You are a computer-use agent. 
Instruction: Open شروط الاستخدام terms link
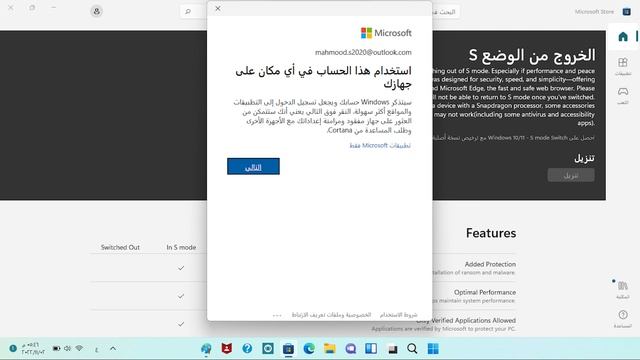(x=398, y=315)
